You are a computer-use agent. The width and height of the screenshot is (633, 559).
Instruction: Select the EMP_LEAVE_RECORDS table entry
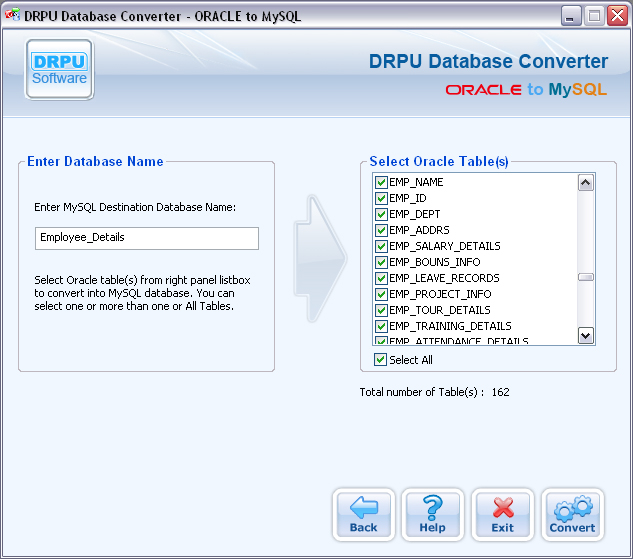point(444,278)
